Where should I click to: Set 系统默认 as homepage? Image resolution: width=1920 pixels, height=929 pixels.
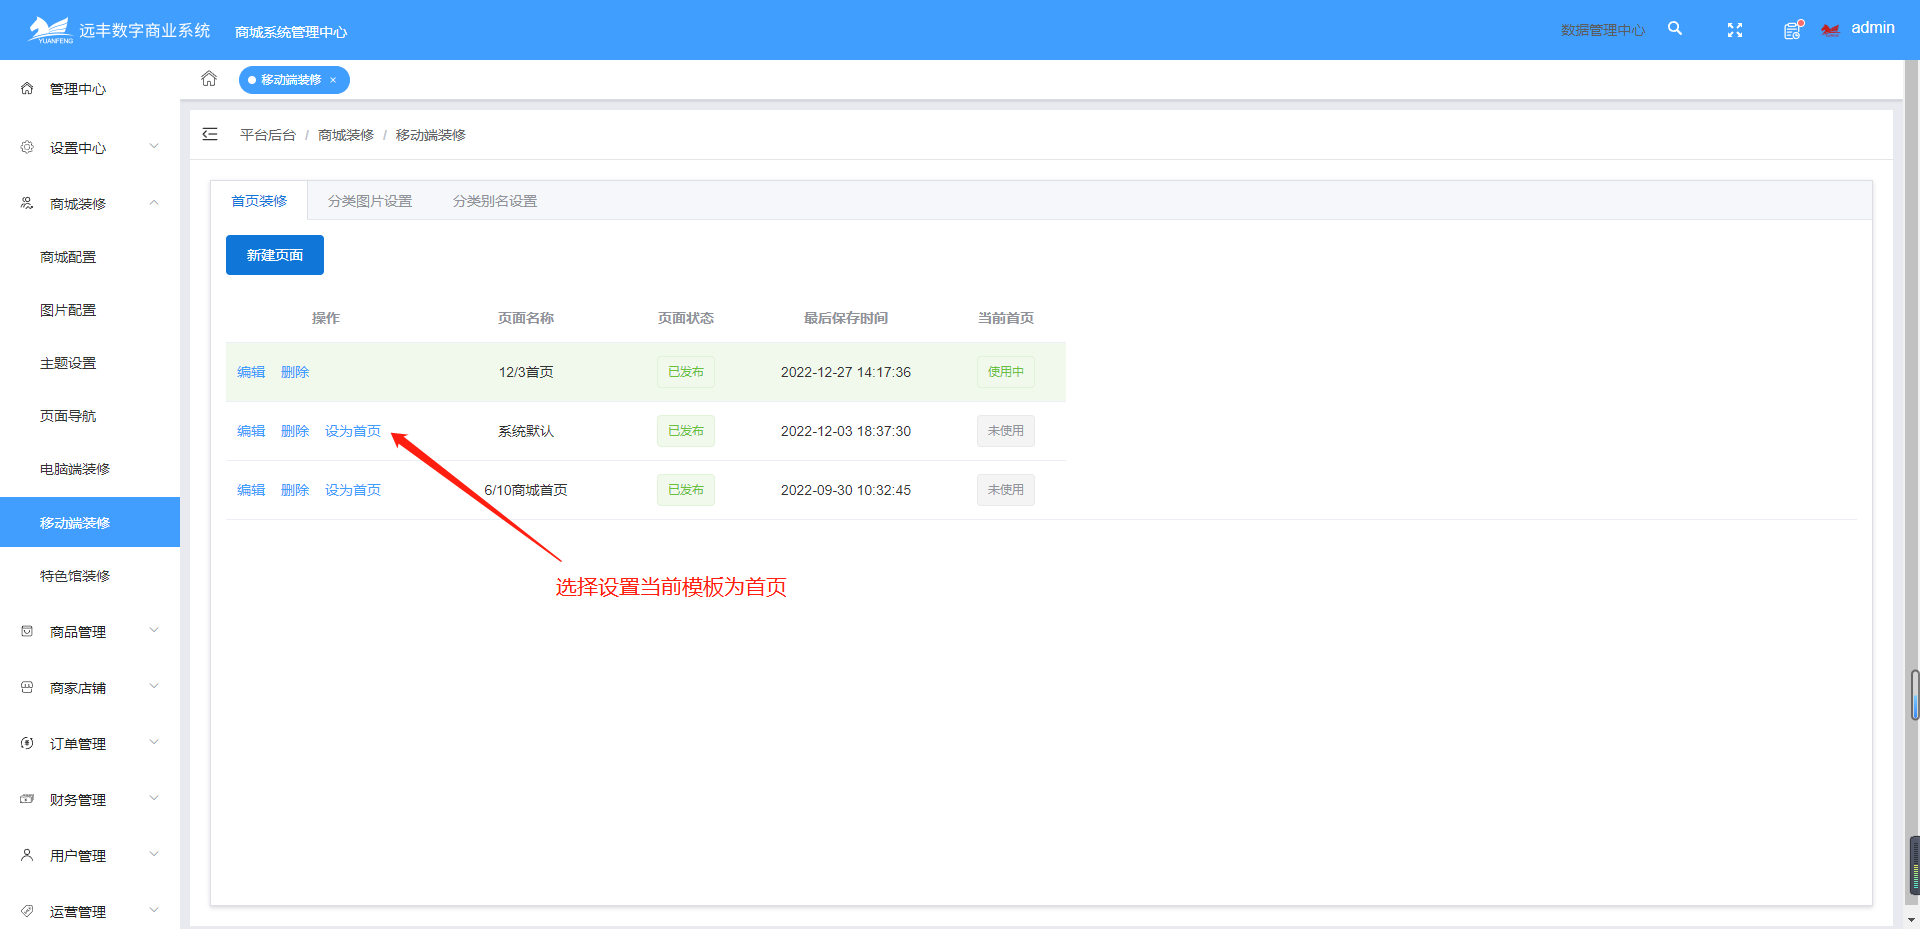pos(353,431)
